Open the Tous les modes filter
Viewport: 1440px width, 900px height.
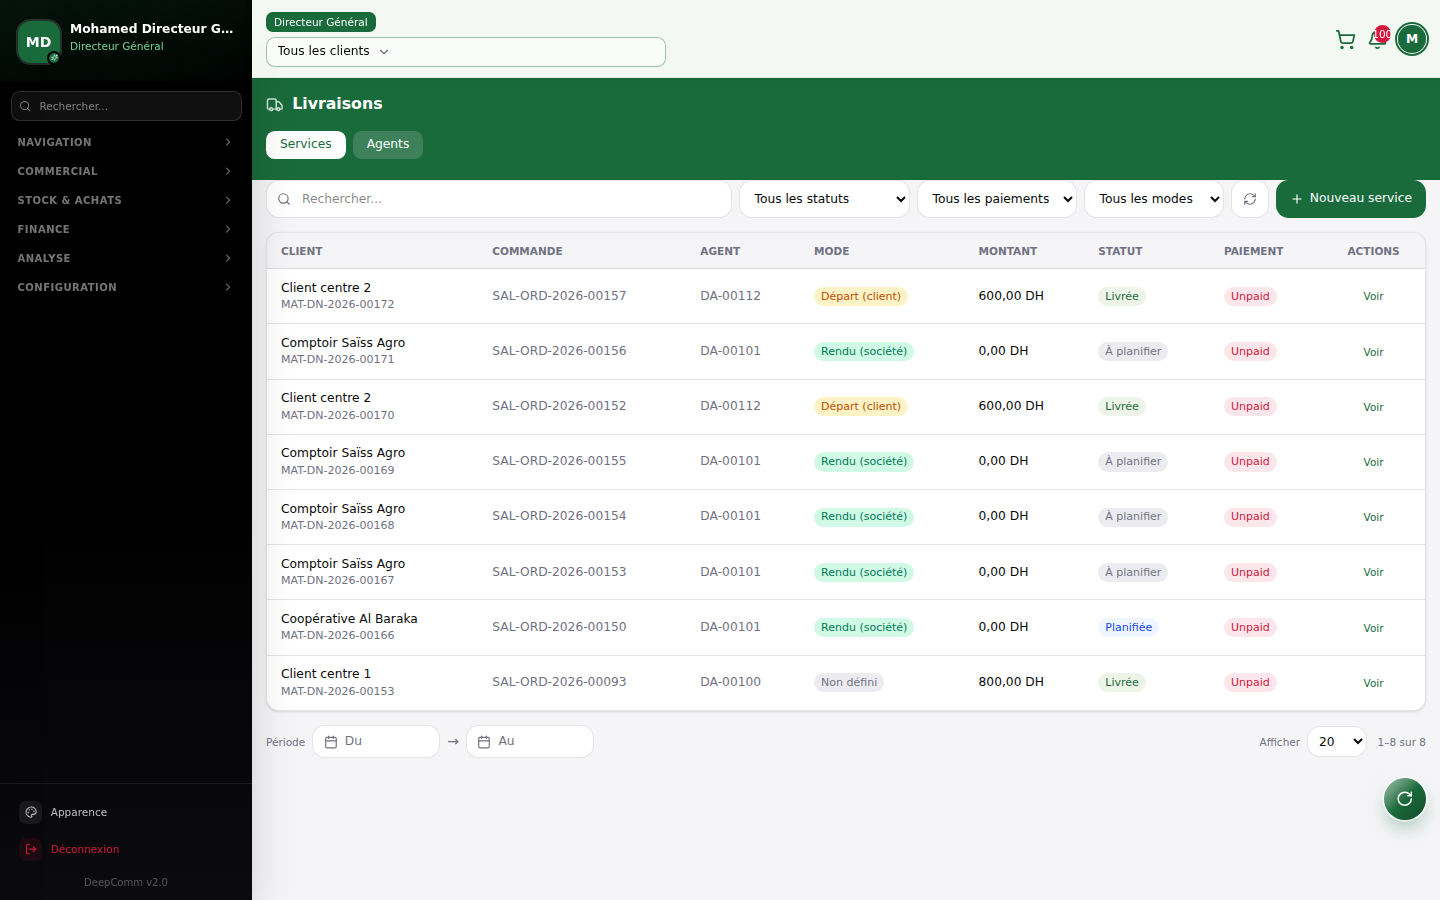(x=1154, y=199)
